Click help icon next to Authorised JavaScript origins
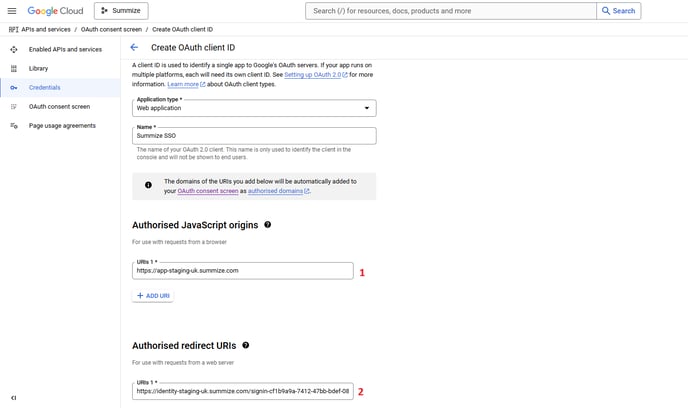 tap(268, 225)
